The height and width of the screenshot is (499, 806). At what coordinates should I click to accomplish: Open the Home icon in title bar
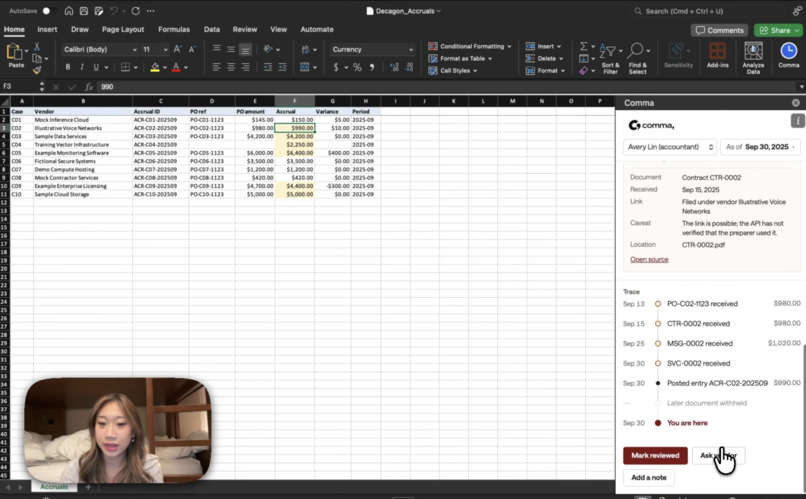point(68,11)
